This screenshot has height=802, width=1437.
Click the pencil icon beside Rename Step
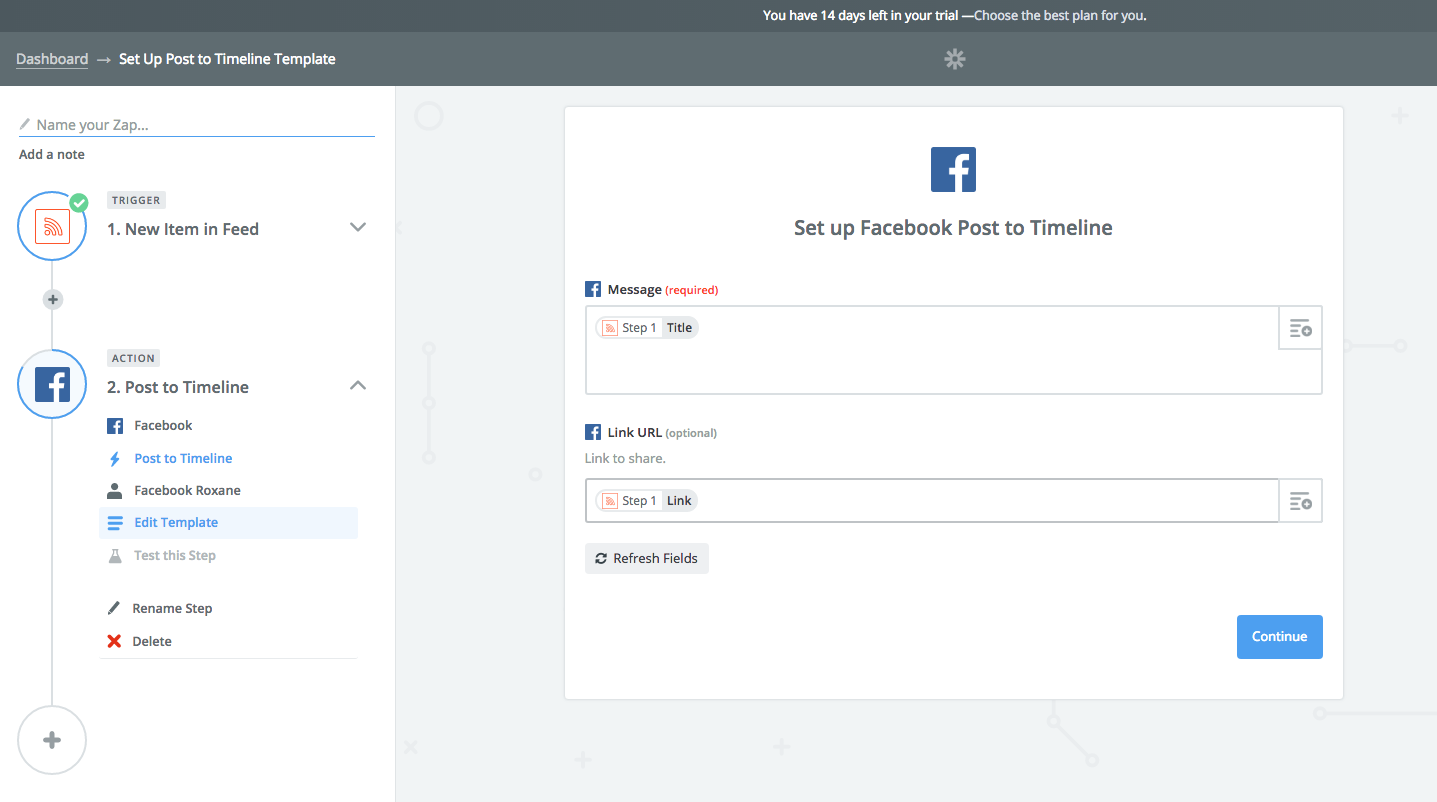coord(114,608)
